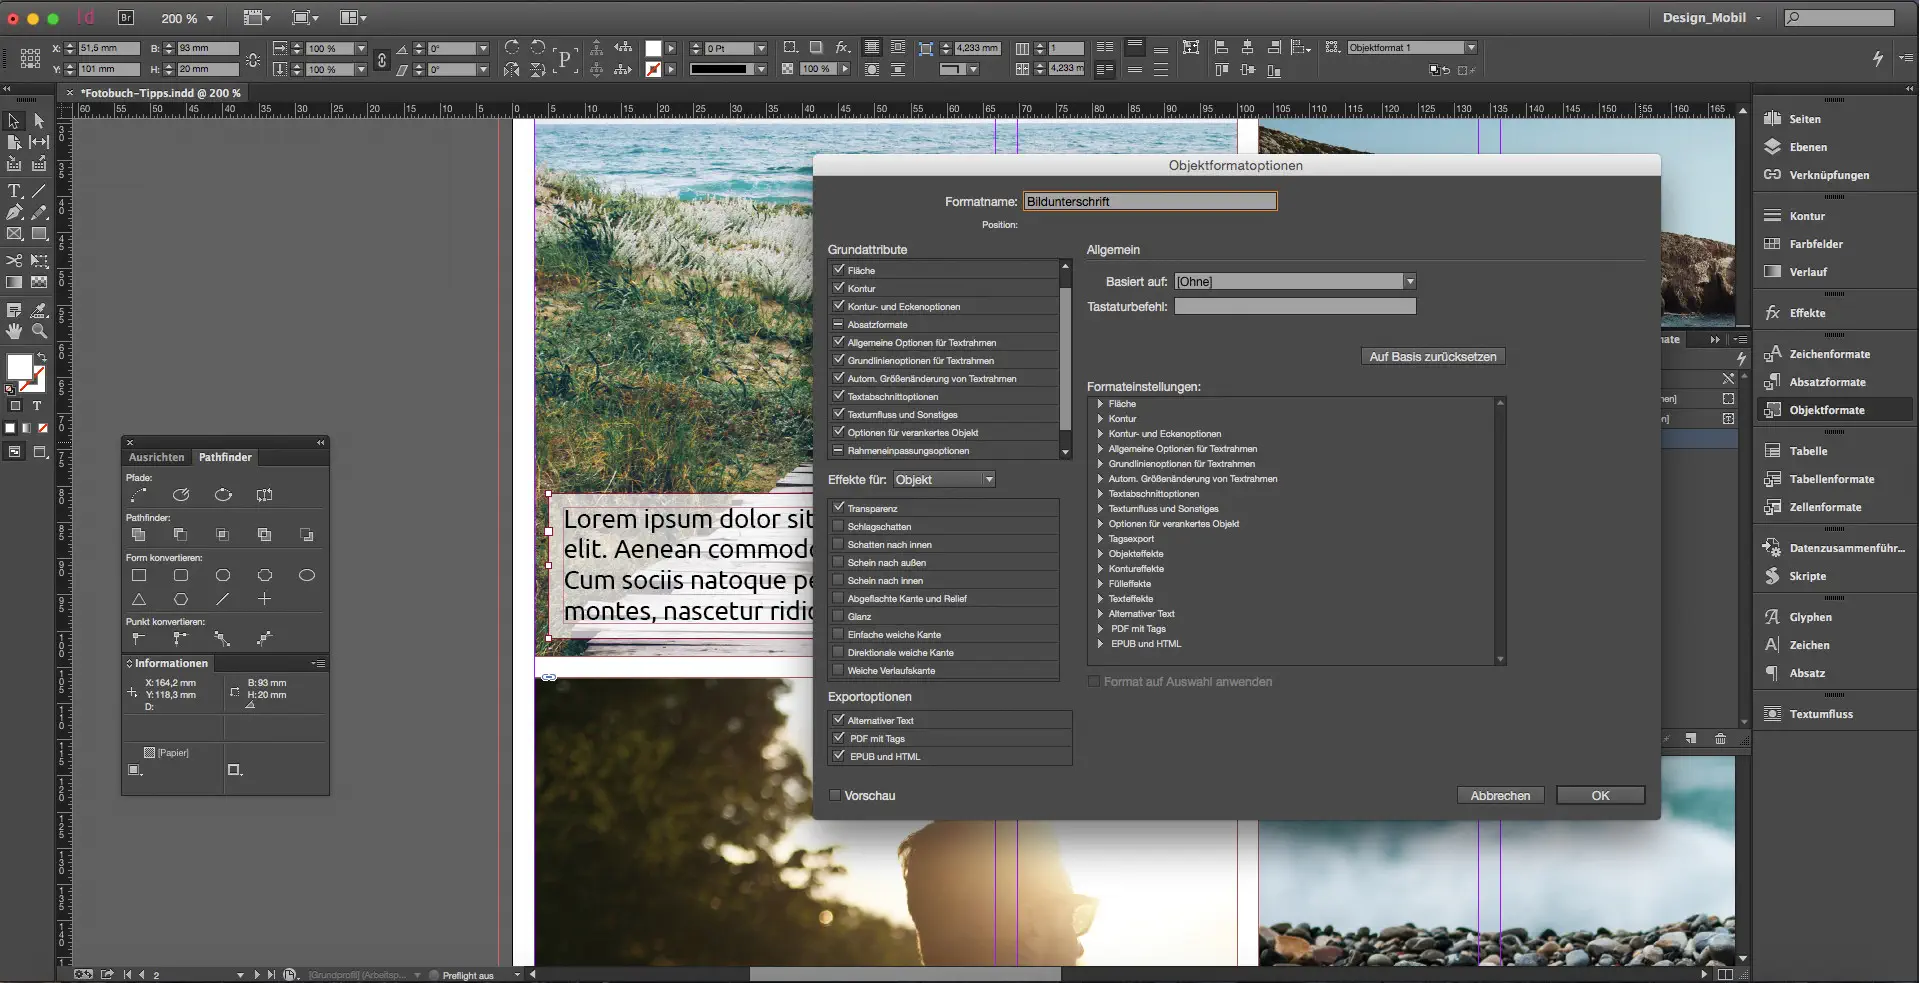
Task: Select the Type tool
Action: (14, 191)
